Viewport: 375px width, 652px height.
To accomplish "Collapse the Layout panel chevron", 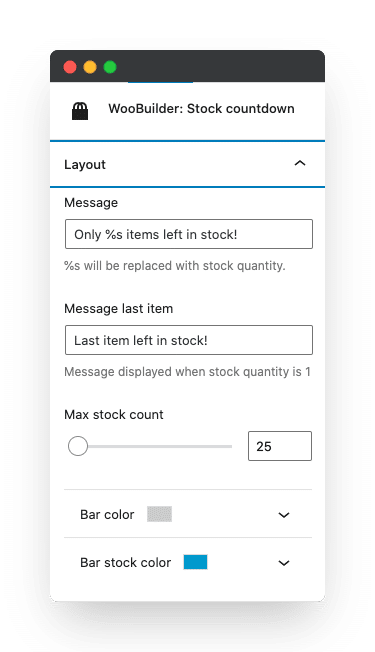I will click(x=300, y=163).
